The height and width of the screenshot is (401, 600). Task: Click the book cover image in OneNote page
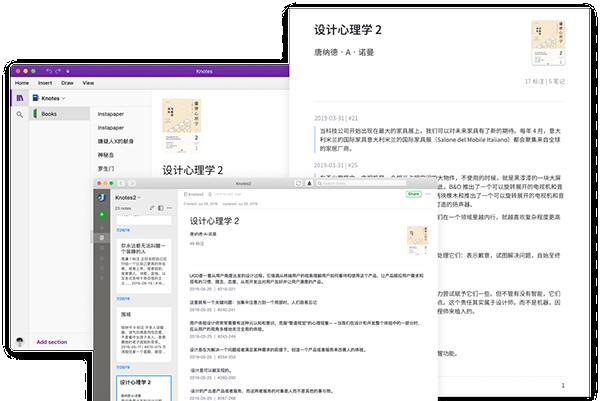[x=182, y=126]
